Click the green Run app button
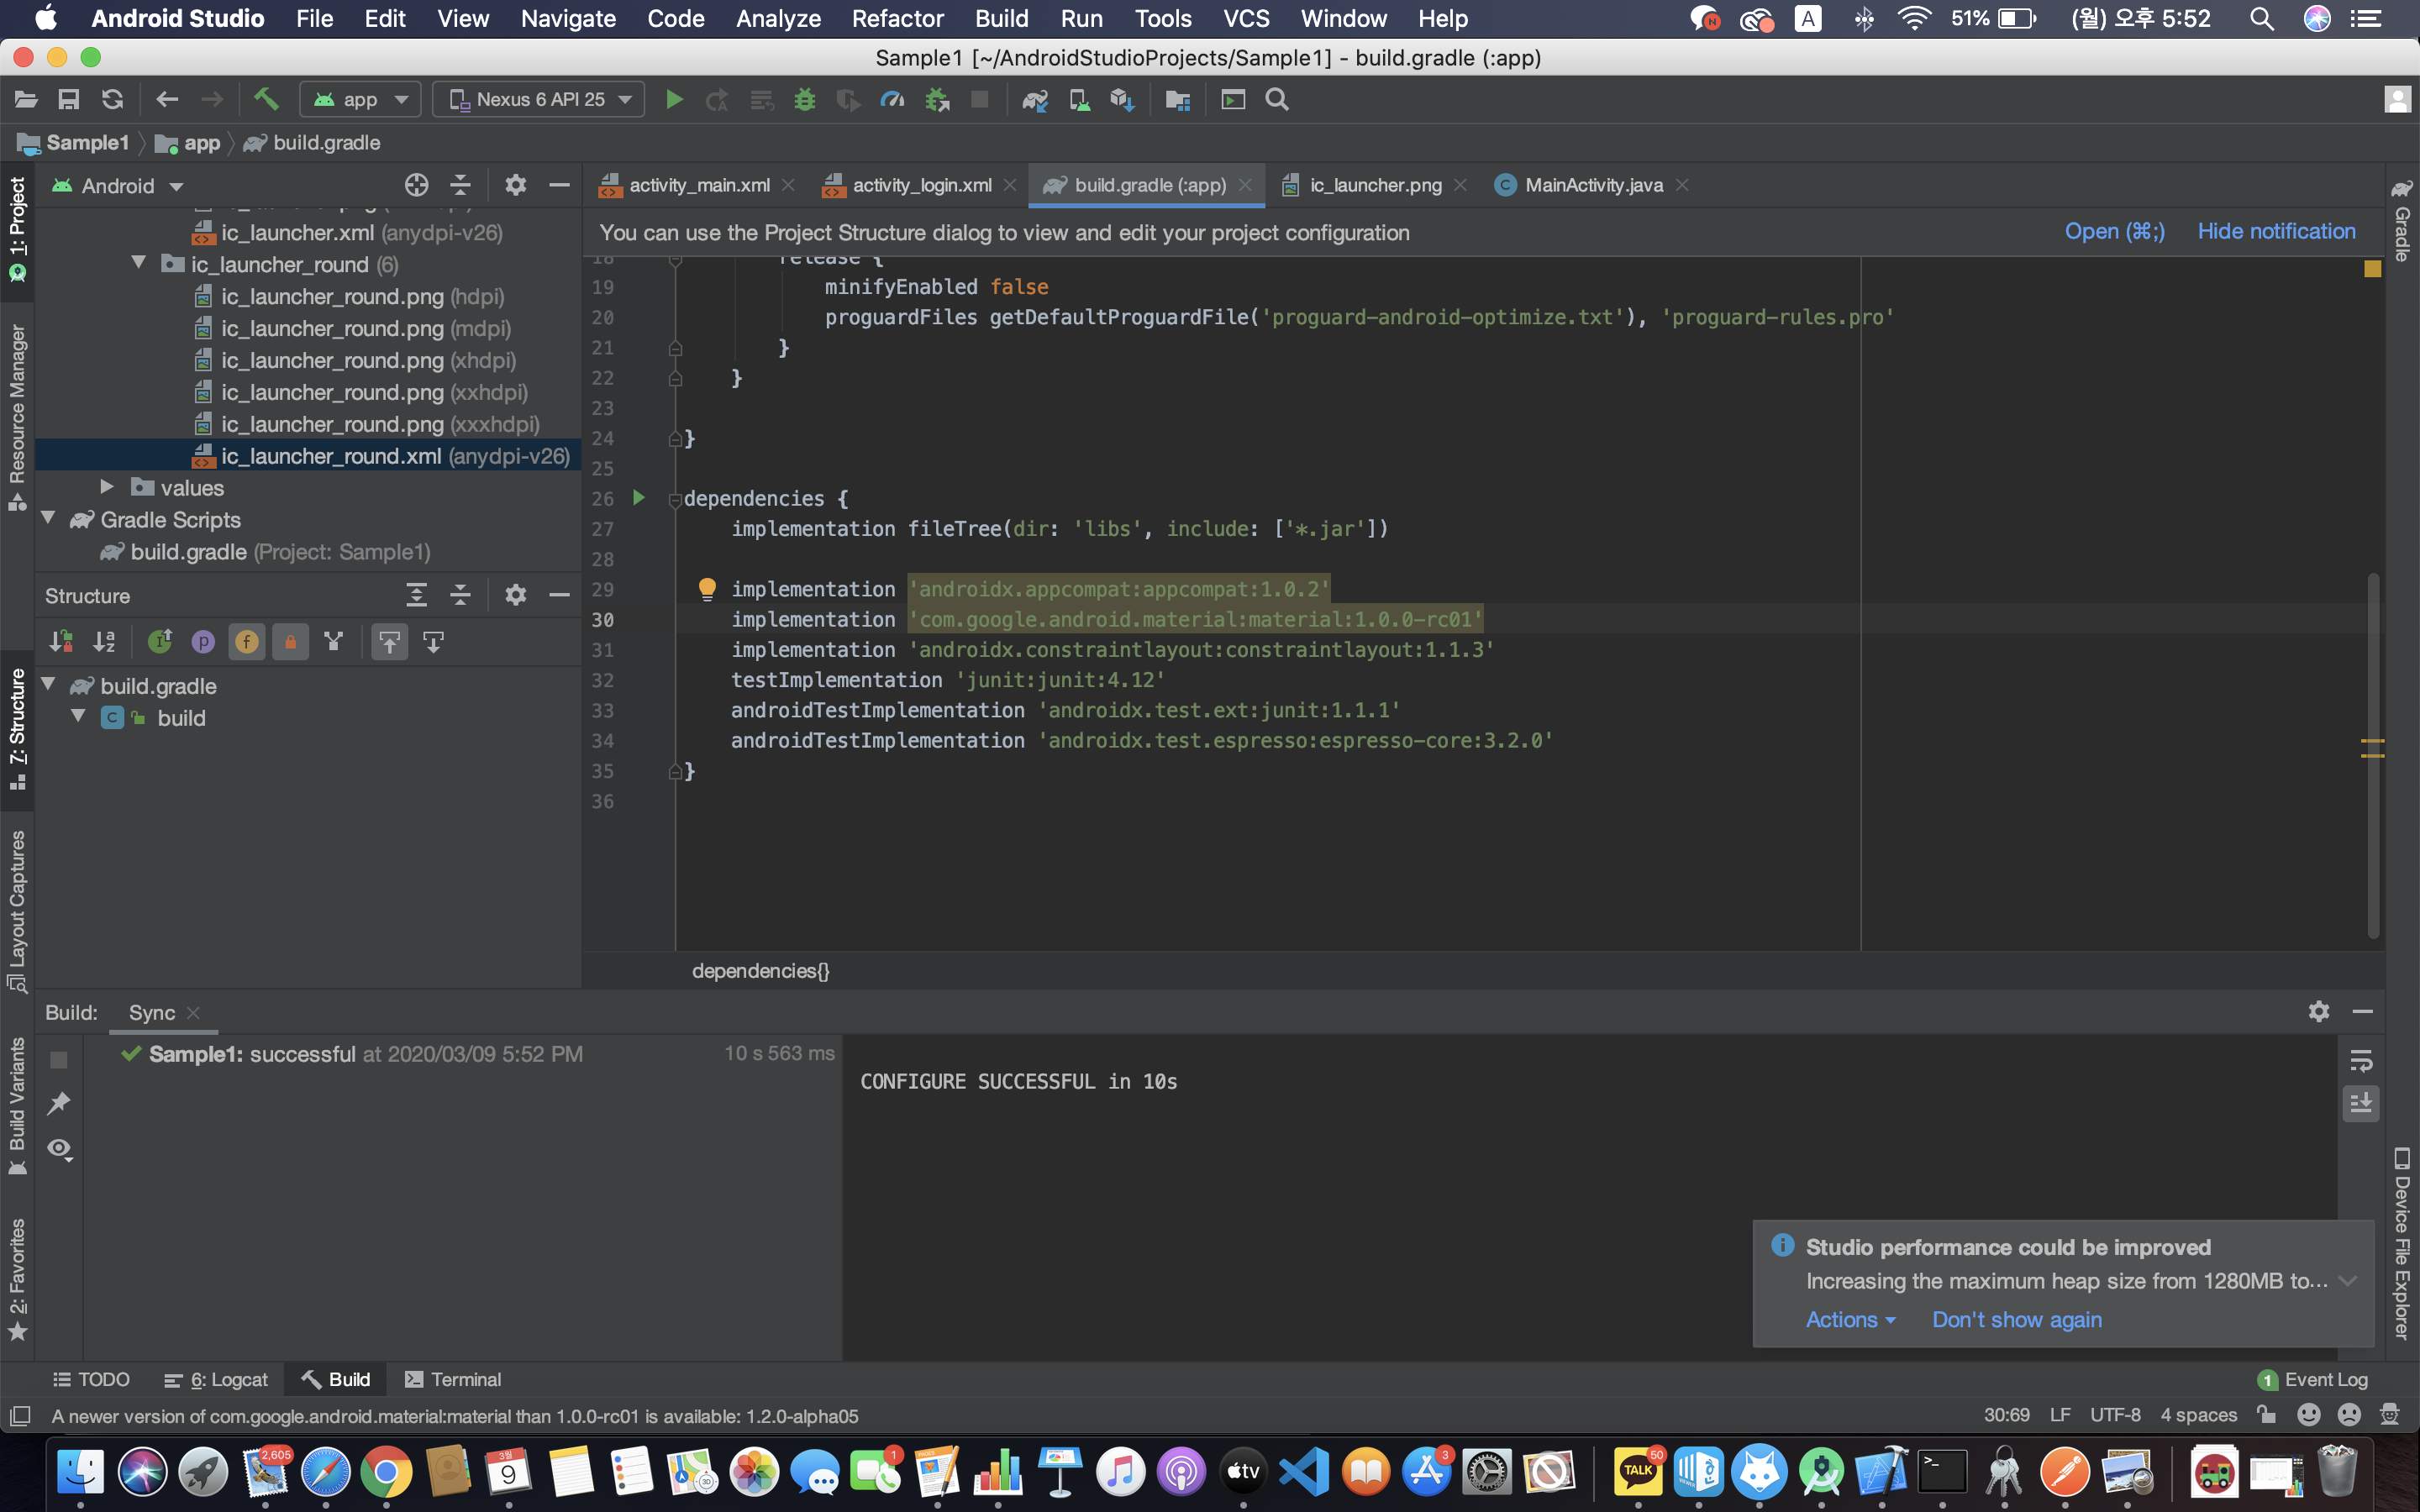 pos(674,99)
